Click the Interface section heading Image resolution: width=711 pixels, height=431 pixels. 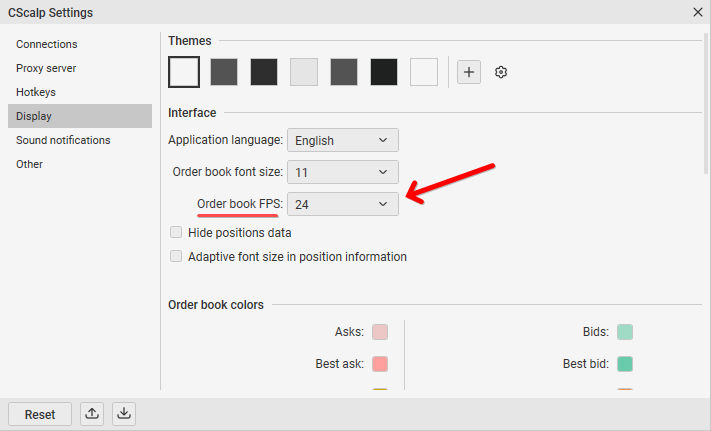[x=192, y=112]
